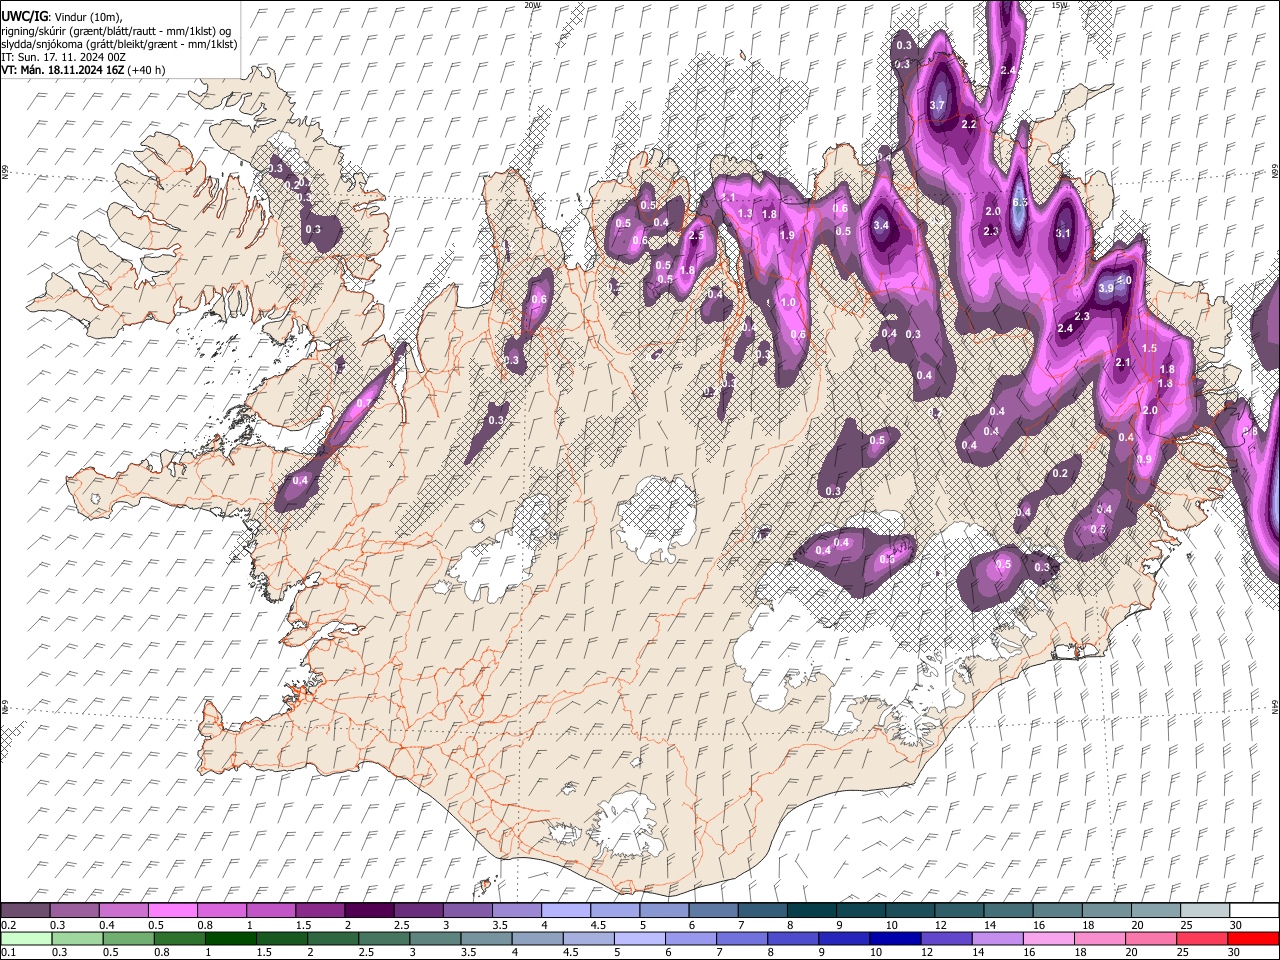Click the light pink 16 swatch in the lower legend row
The height and width of the screenshot is (960, 1280).
point(1049,938)
